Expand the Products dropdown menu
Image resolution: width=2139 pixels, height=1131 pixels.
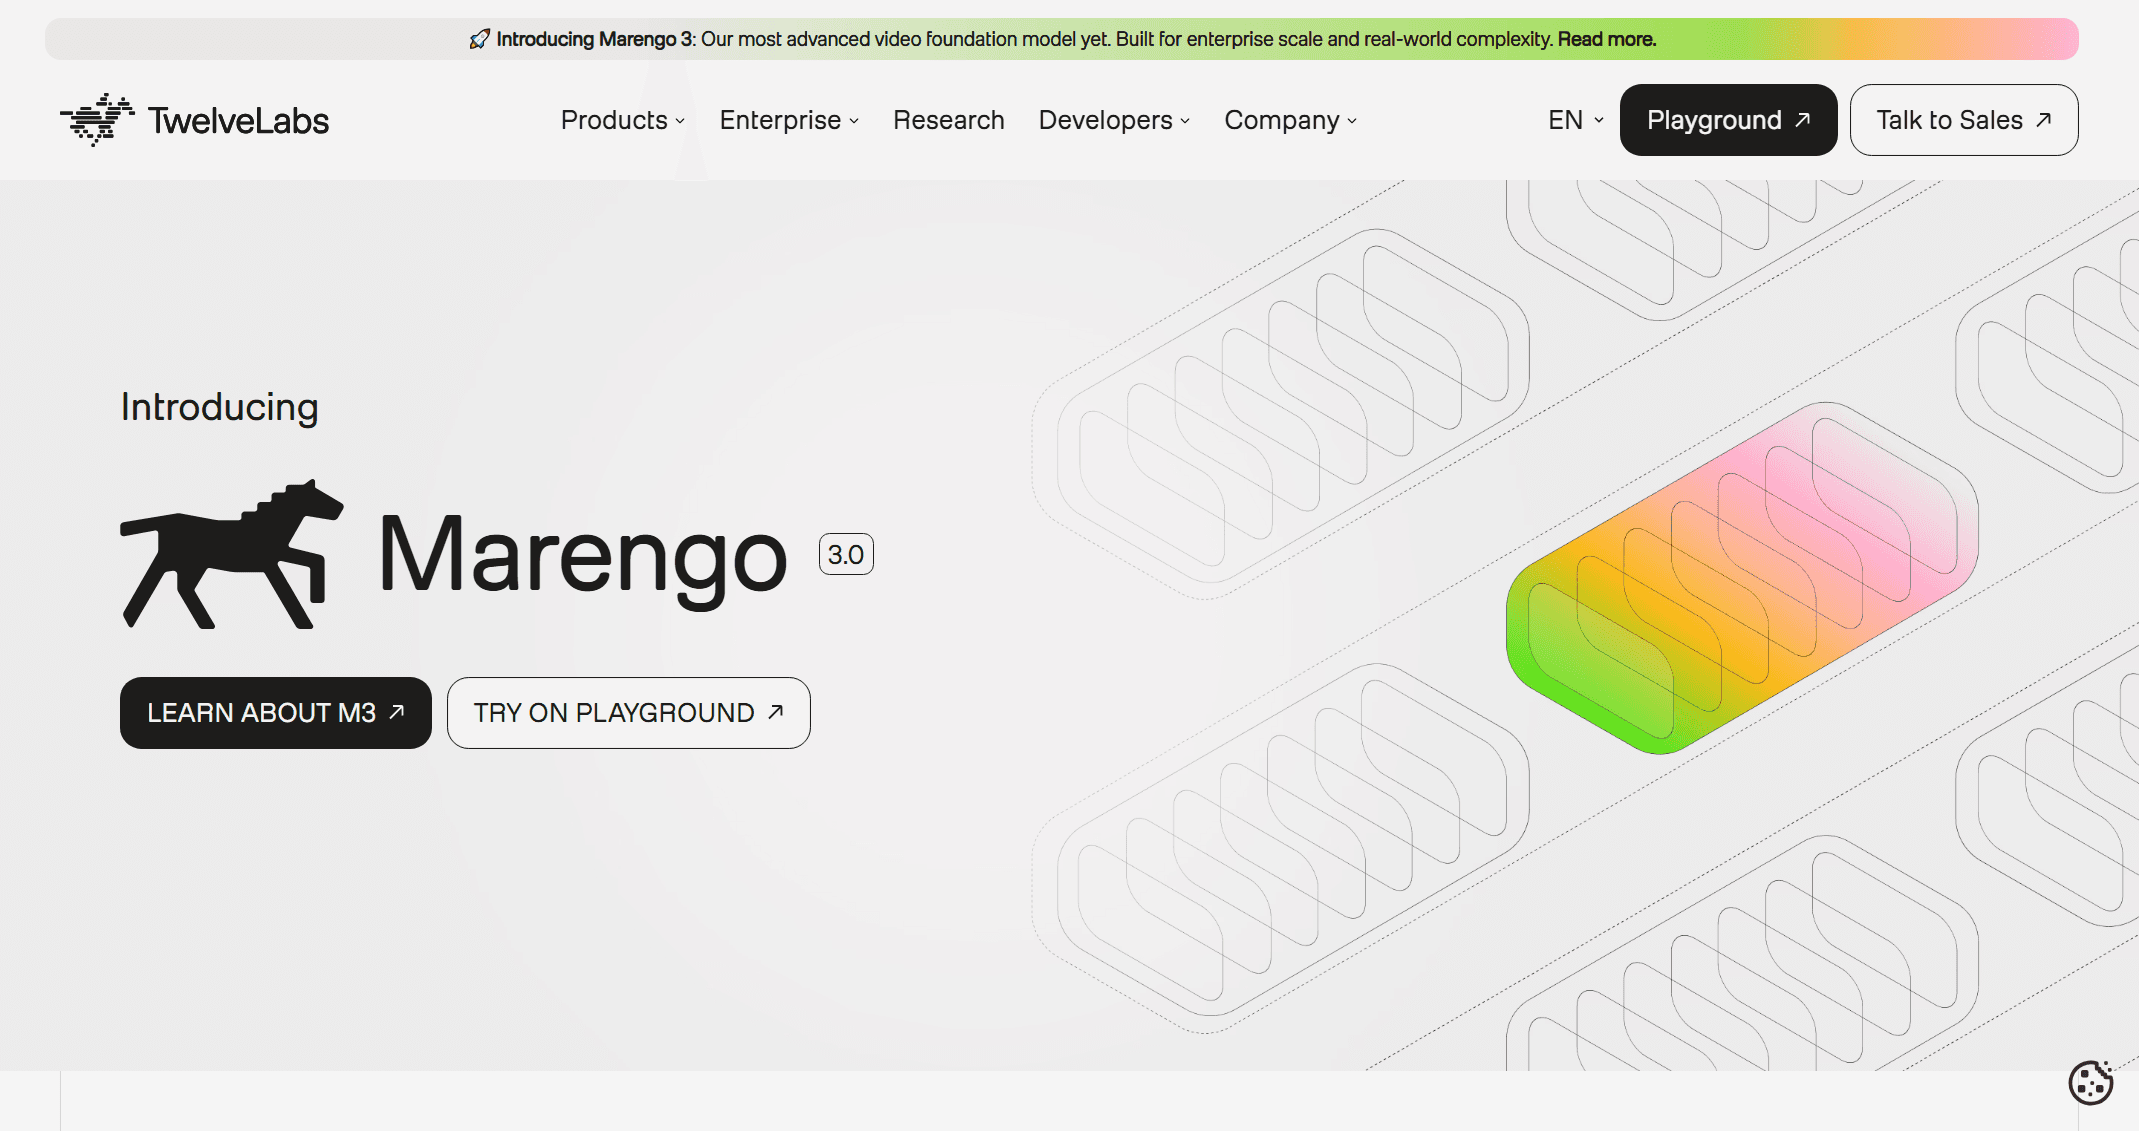(622, 120)
